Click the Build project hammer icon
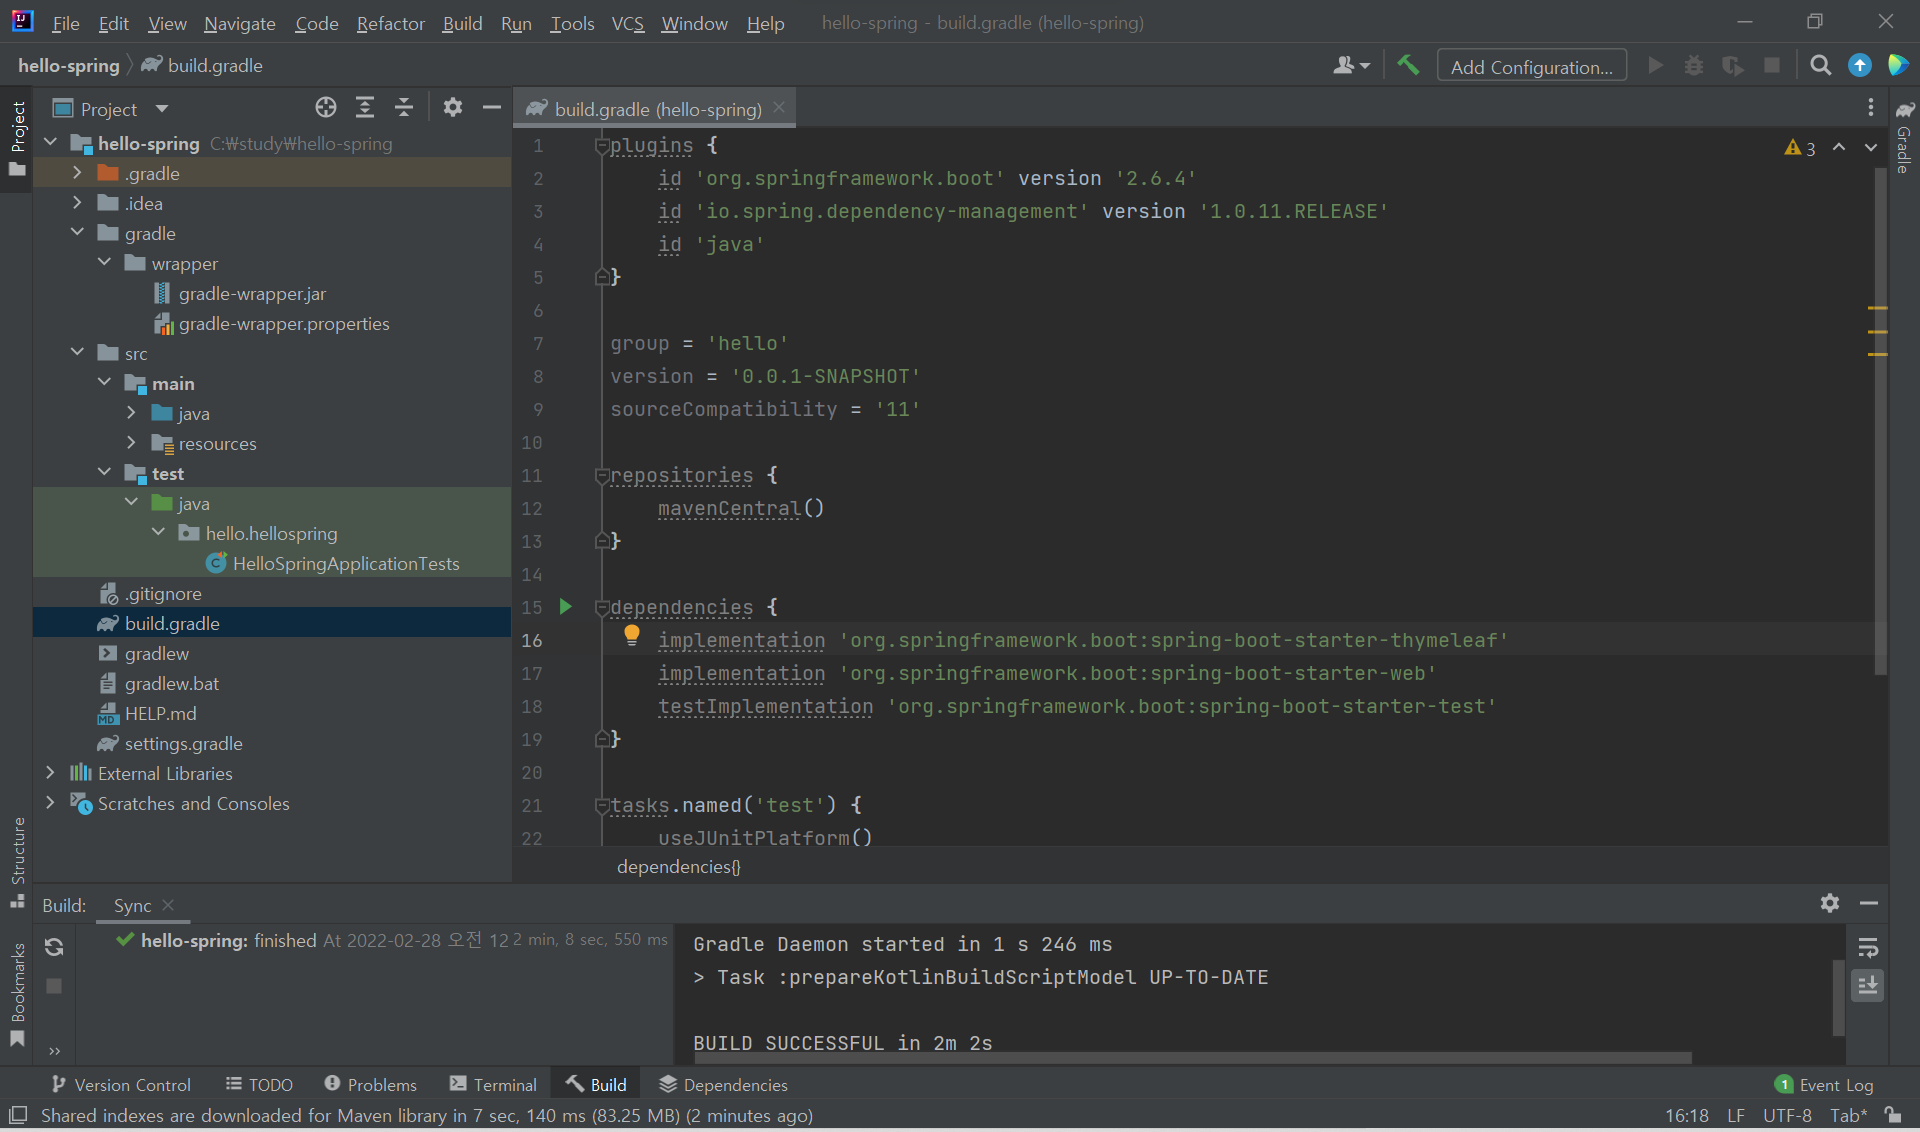Screen dimensions: 1920x1132 point(1408,66)
